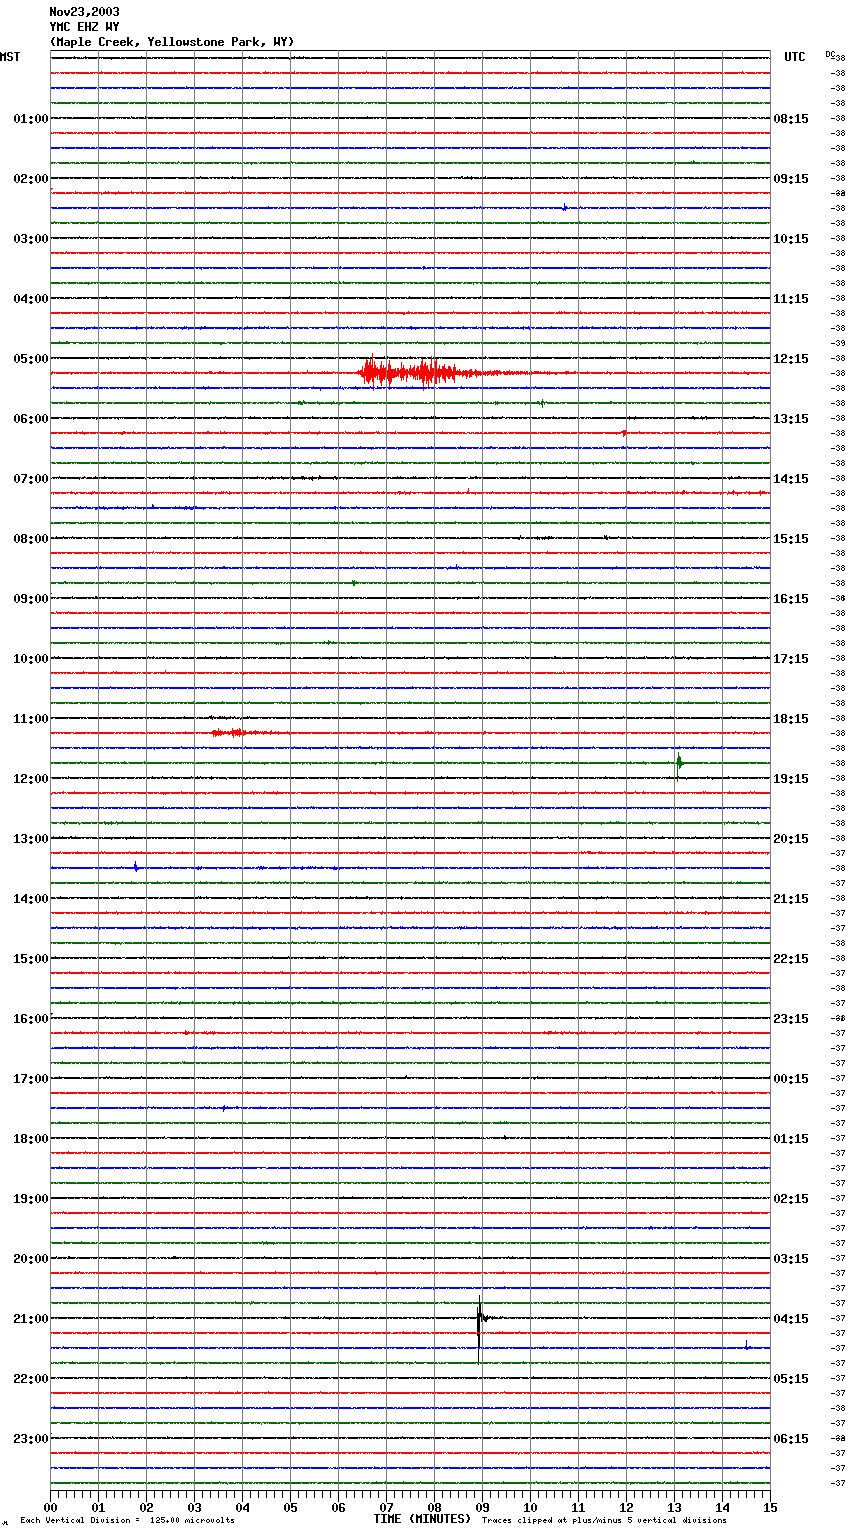Click the '04:00' MST time label

click(30, 299)
